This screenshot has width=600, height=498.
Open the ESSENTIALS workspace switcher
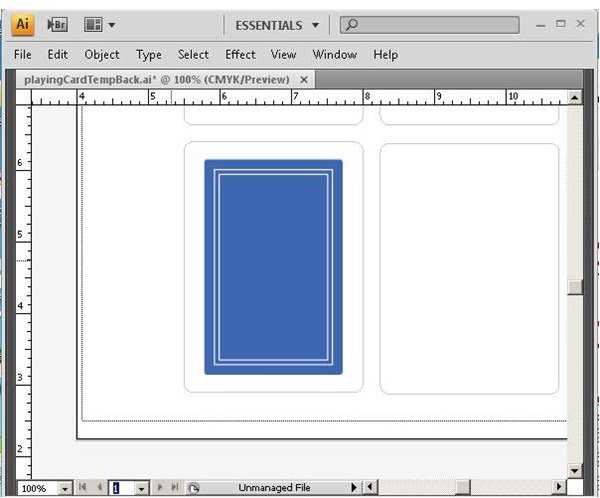277,26
